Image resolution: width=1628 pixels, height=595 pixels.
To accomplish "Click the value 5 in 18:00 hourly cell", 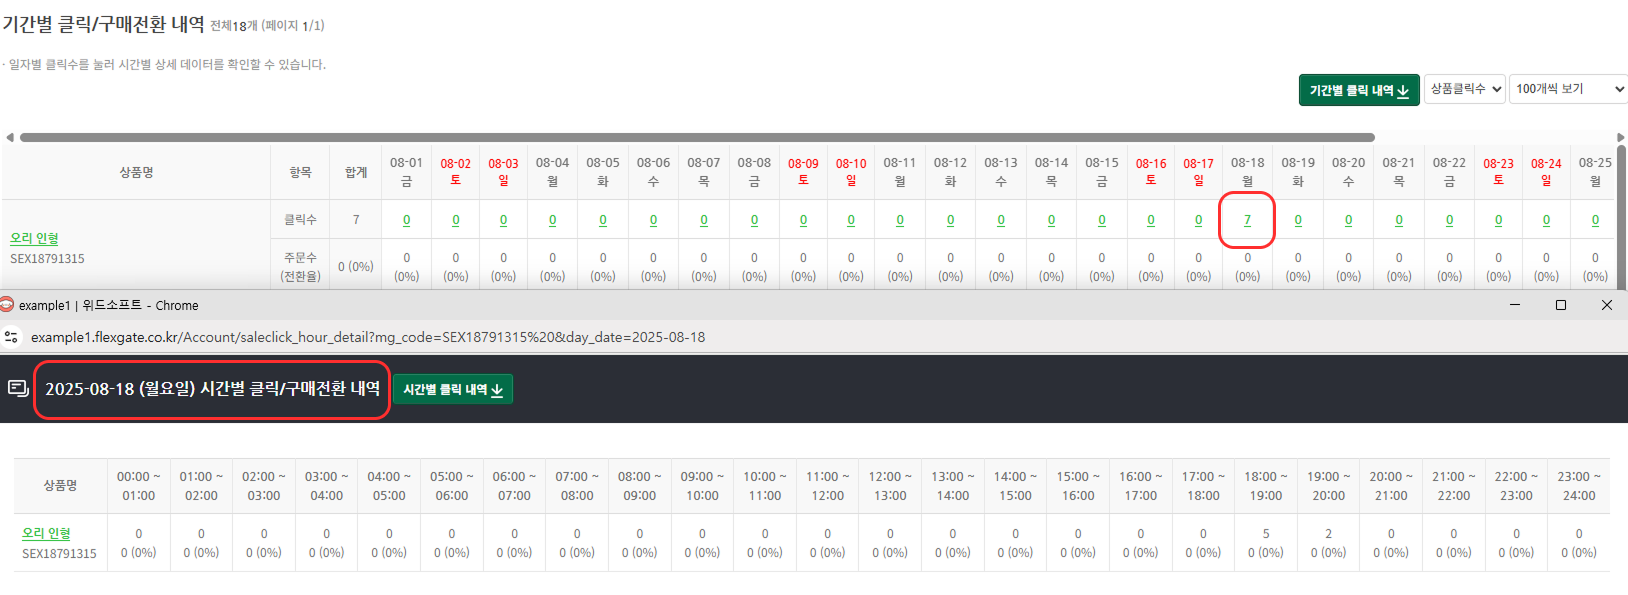I will click(1266, 533).
